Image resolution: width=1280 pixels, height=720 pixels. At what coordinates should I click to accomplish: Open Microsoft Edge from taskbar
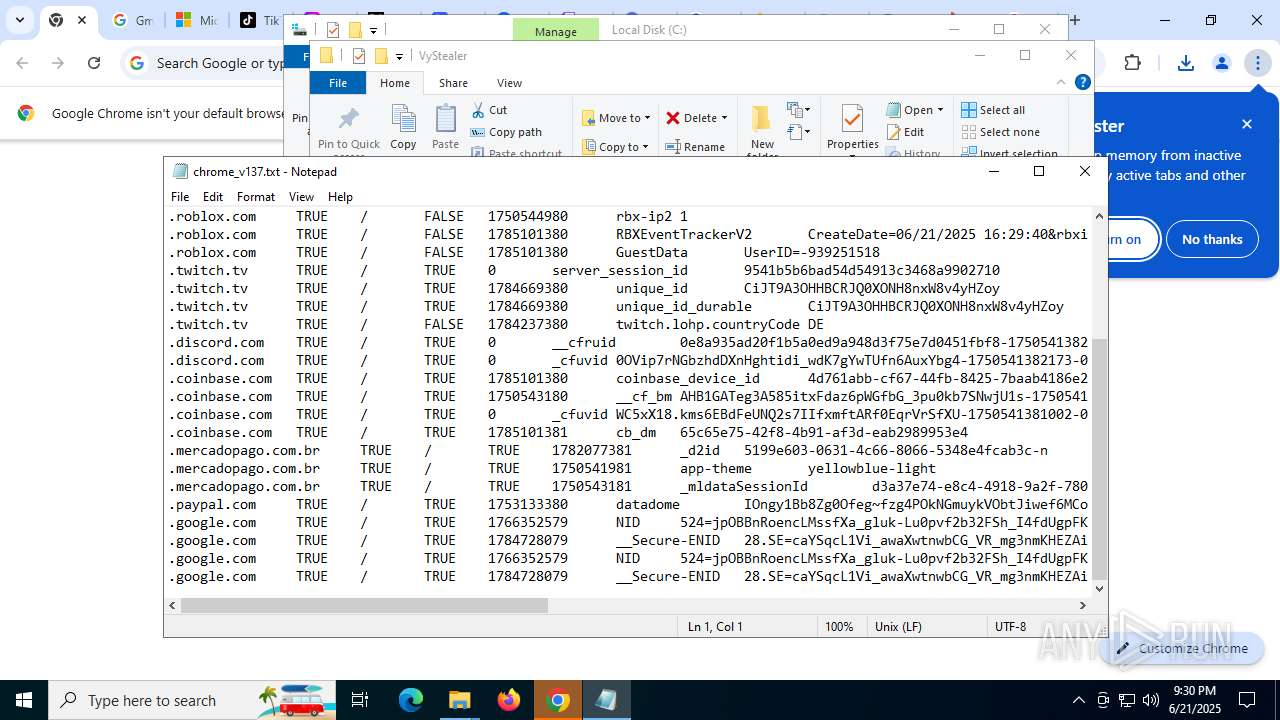pyautogui.click(x=411, y=700)
